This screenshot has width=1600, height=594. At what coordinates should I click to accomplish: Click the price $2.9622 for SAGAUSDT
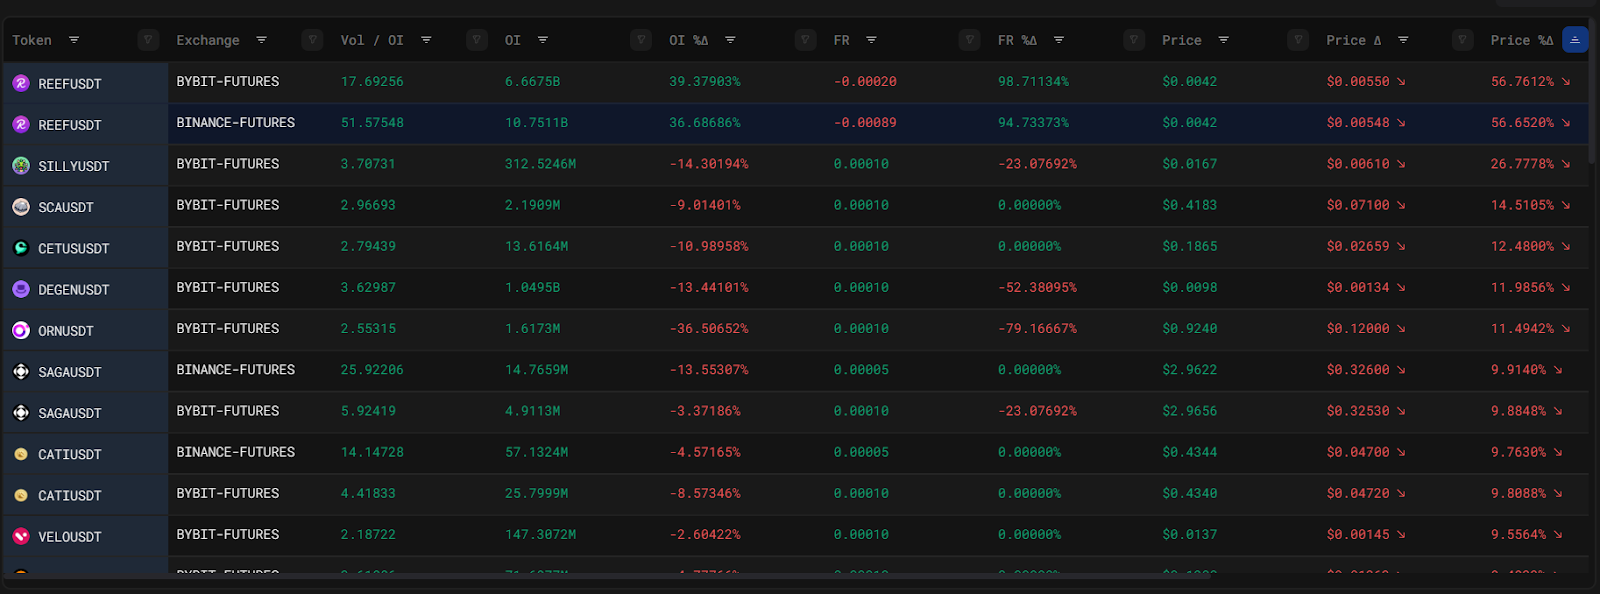[1190, 370]
